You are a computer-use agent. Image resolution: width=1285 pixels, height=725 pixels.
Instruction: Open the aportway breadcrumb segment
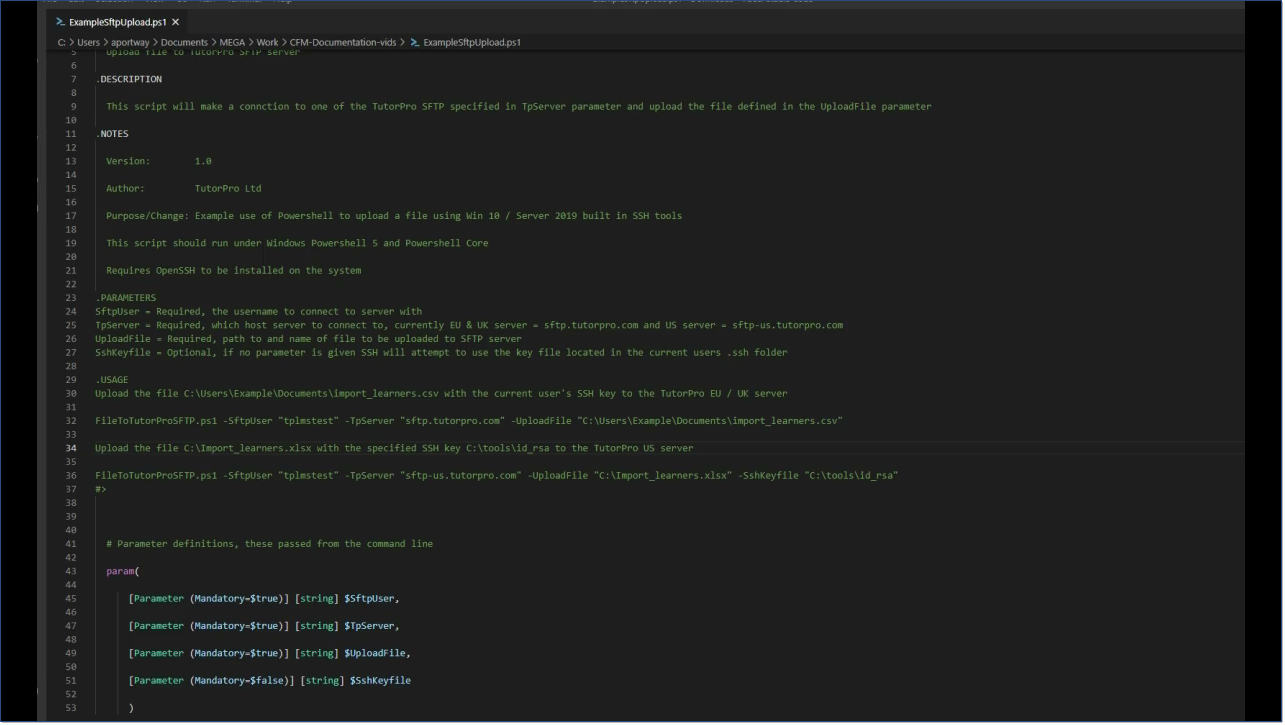pyautogui.click(x=130, y=42)
